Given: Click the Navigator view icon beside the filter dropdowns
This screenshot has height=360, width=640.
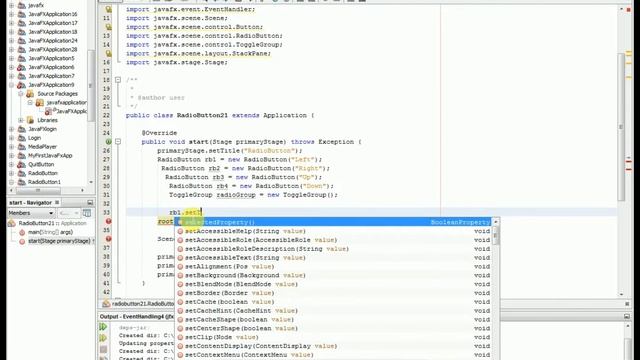Looking at the screenshot, I should pos(87,213).
